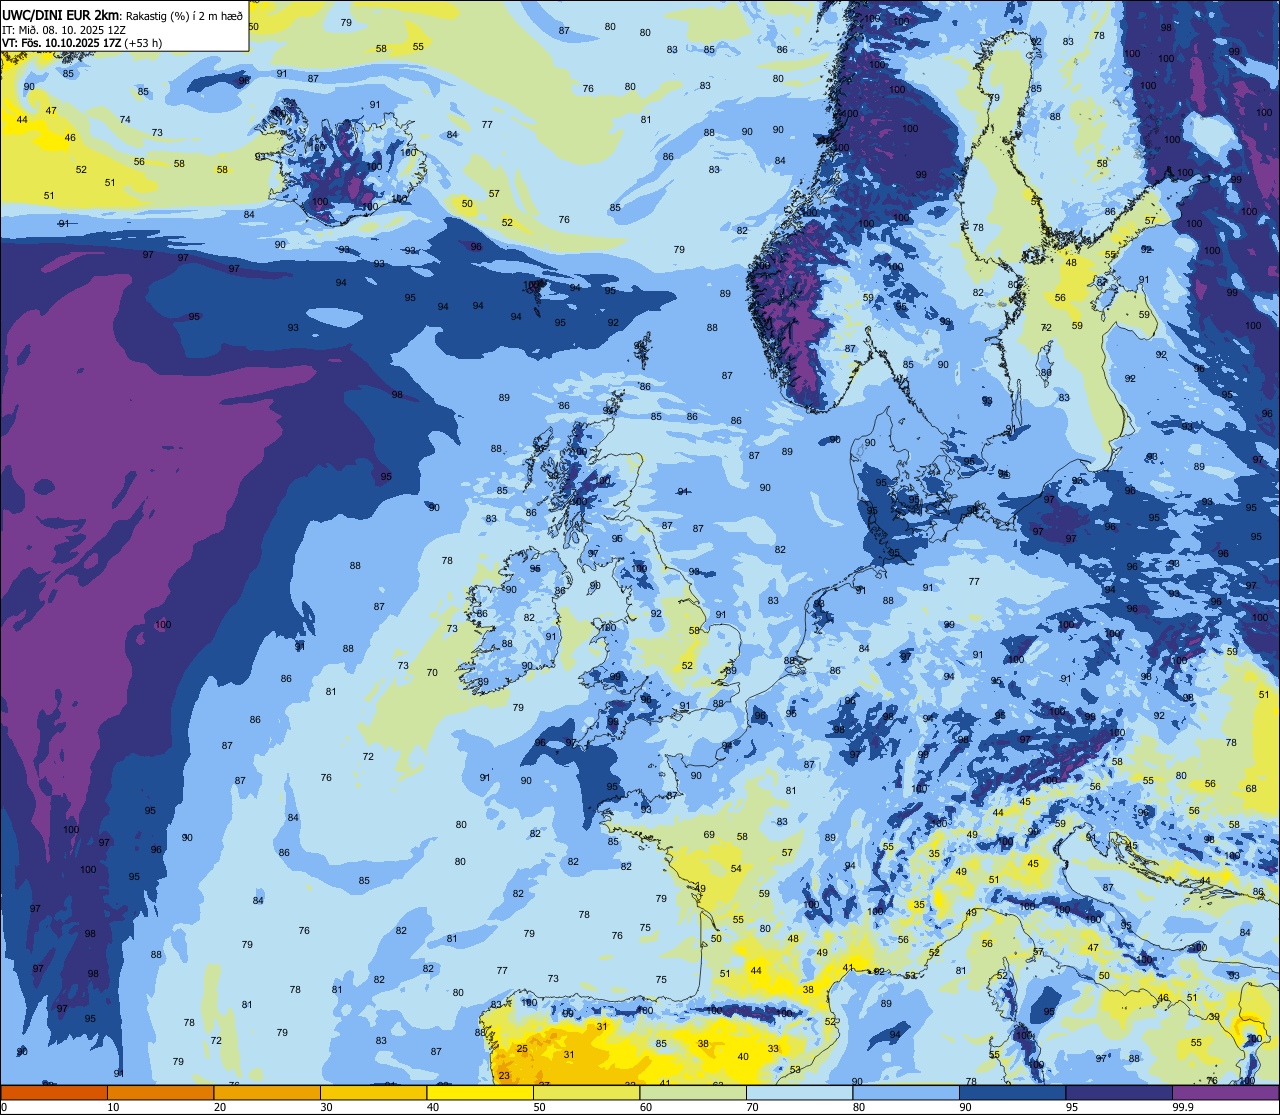Click the legend tick label "90"
The height and width of the screenshot is (1115, 1280).
[x=965, y=1107]
